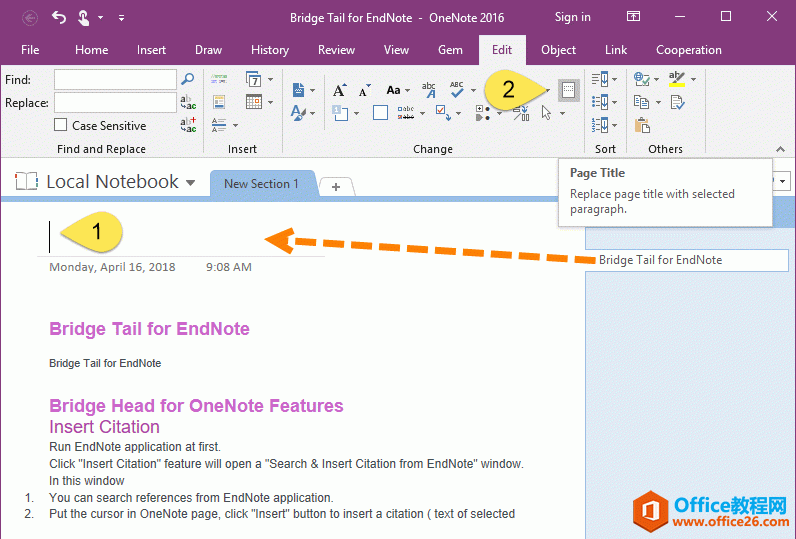
Task: Click the sort numbered list icon
Action: coord(600,125)
